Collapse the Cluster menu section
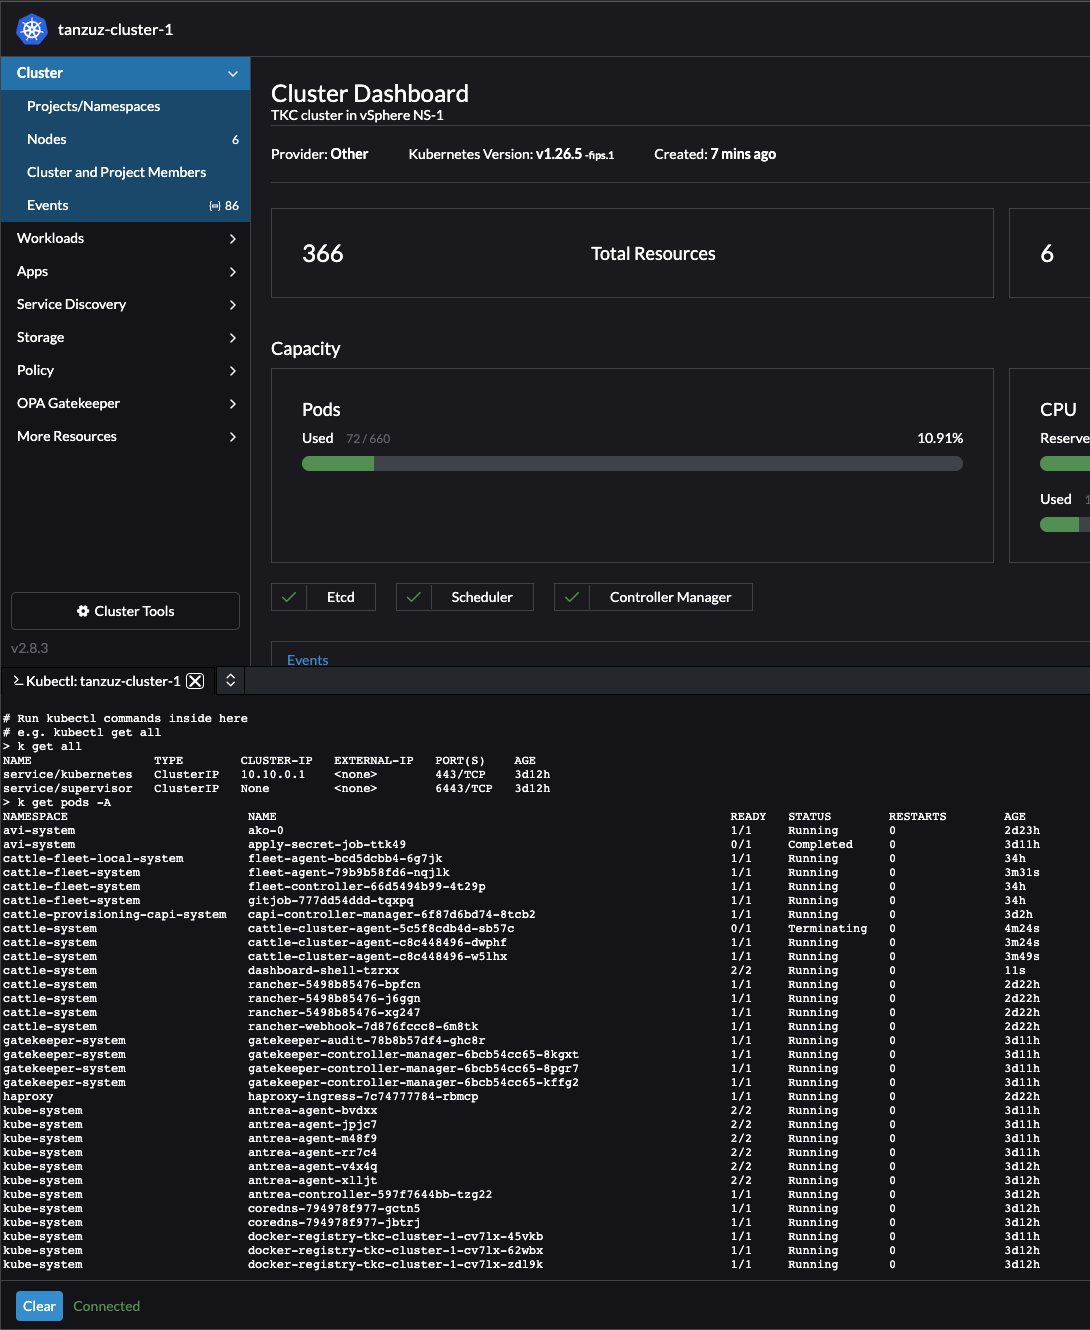 [x=233, y=73]
